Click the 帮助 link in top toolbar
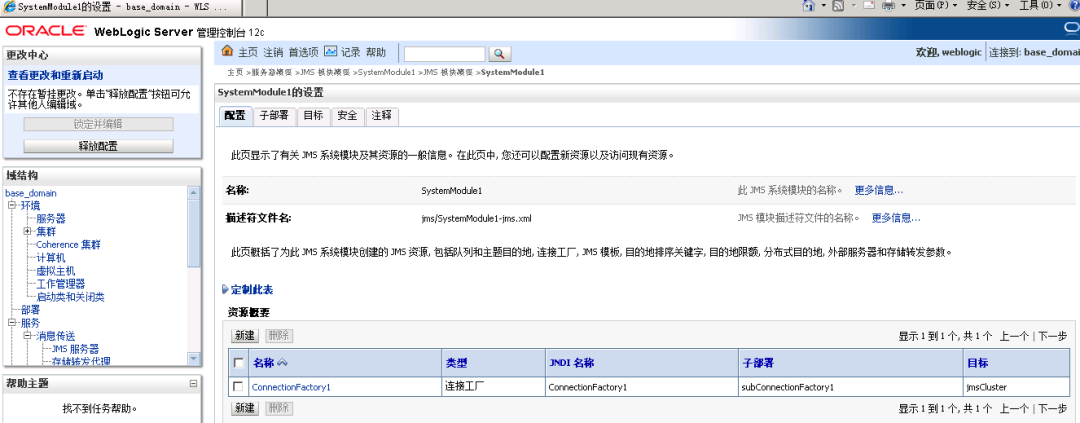1080x423 pixels. tap(376, 52)
